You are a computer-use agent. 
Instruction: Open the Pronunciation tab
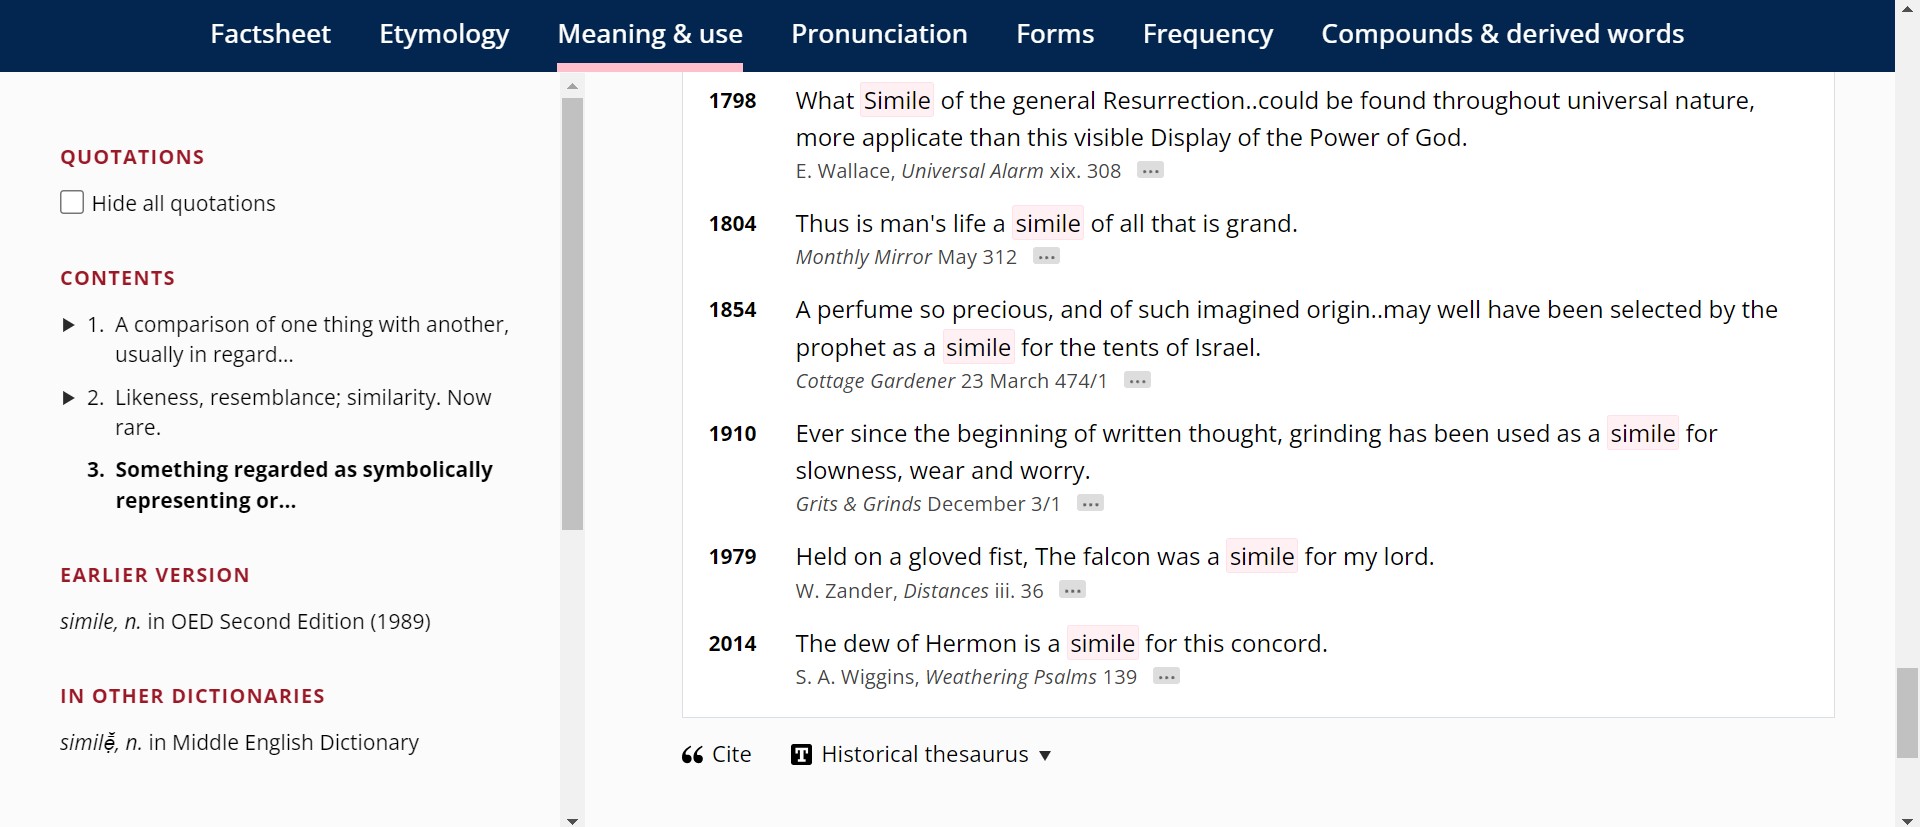(879, 34)
